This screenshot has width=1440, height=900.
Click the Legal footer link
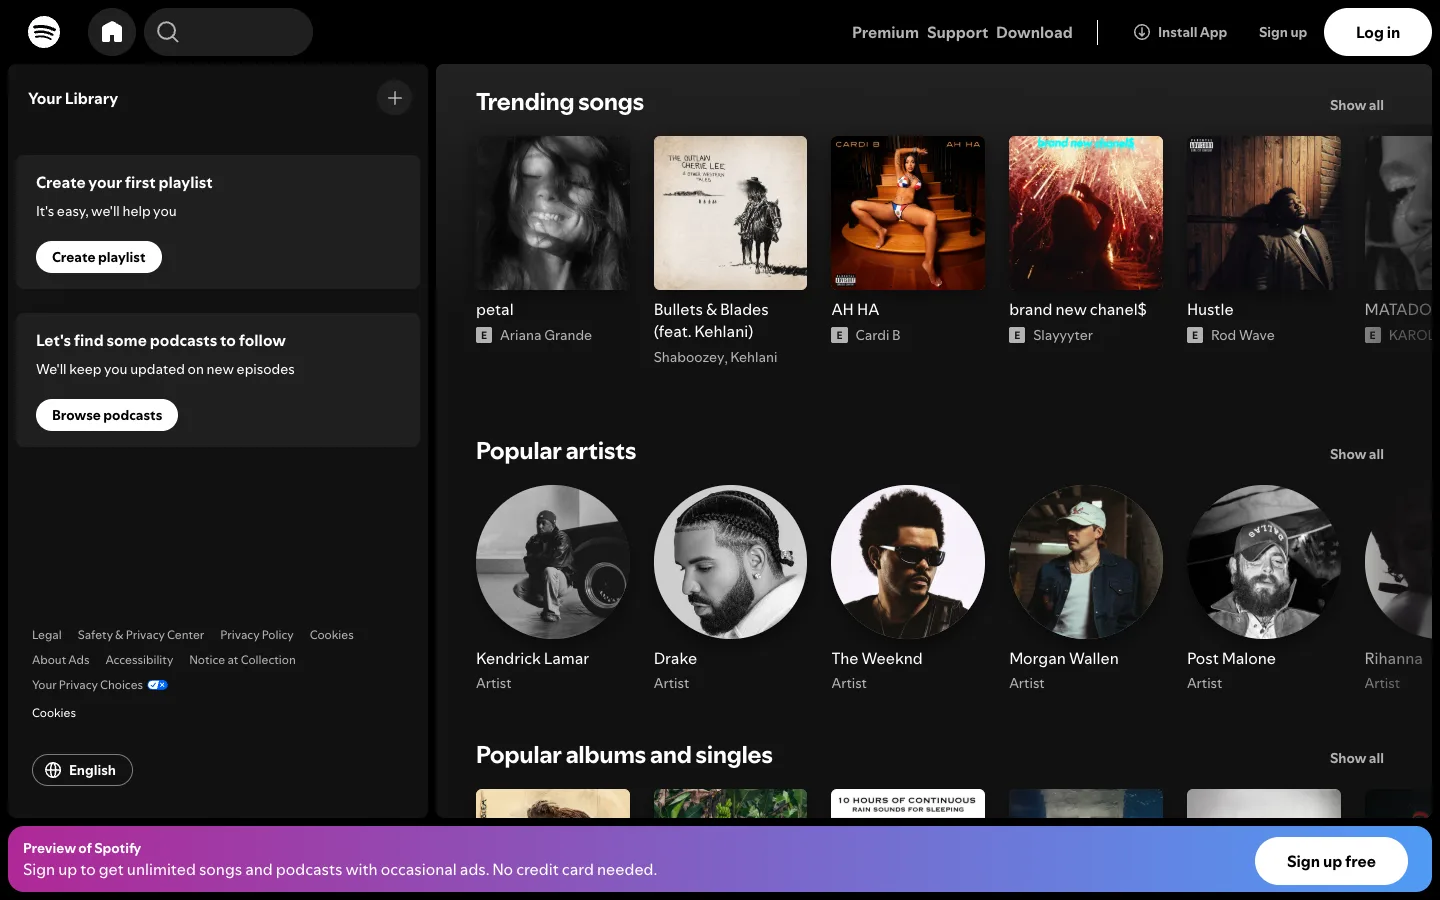click(x=47, y=635)
